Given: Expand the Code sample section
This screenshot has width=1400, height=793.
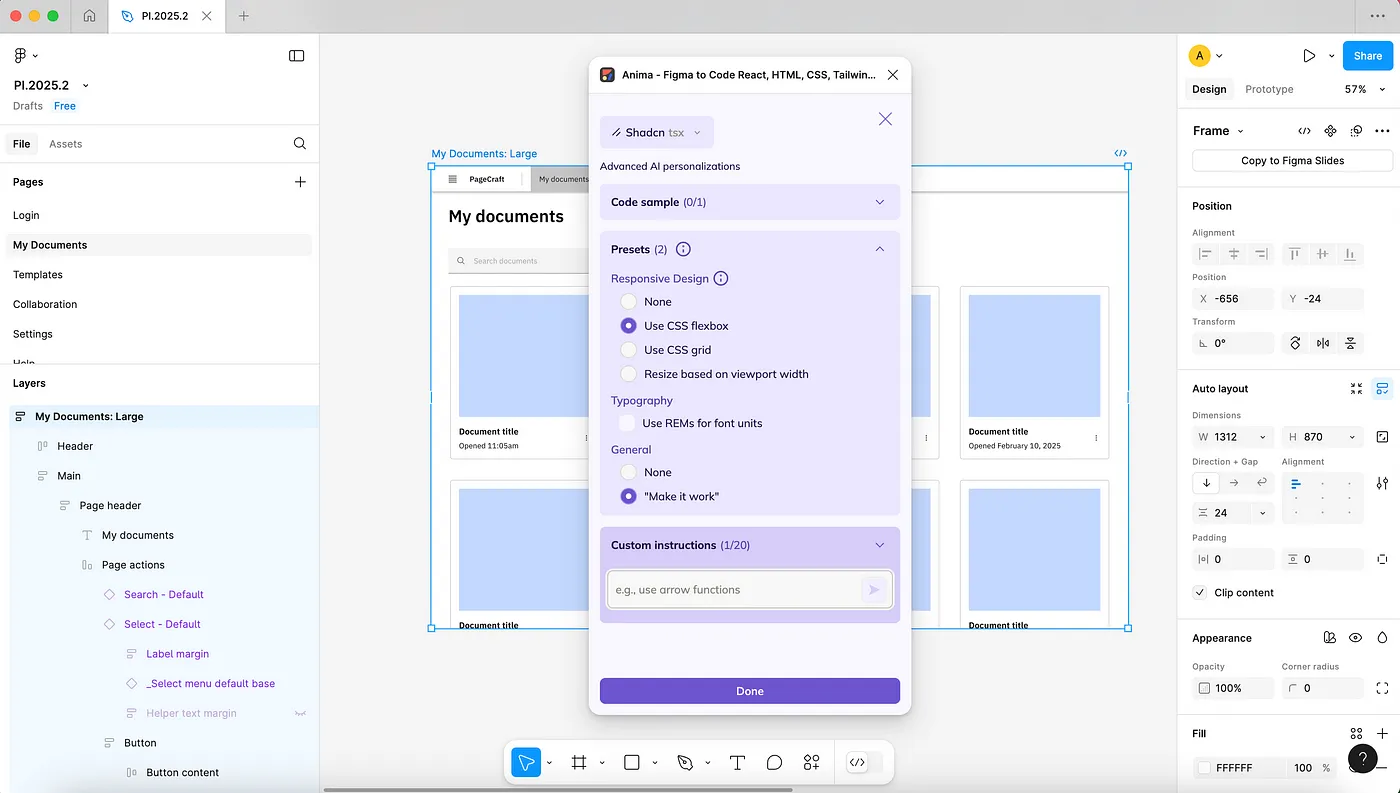Looking at the screenshot, I should [x=749, y=202].
